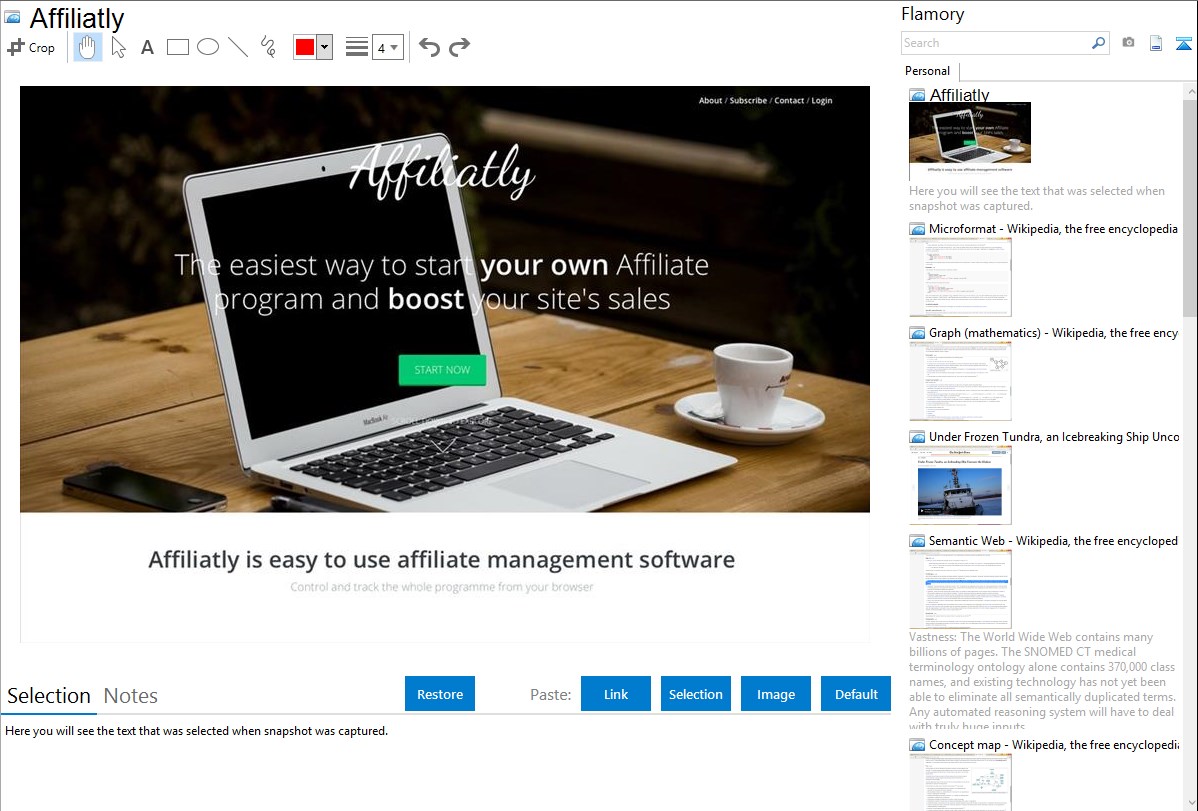Open the color picker dropdown arrow
Screen dimensions: 1198x811
(x=325, y=47)
